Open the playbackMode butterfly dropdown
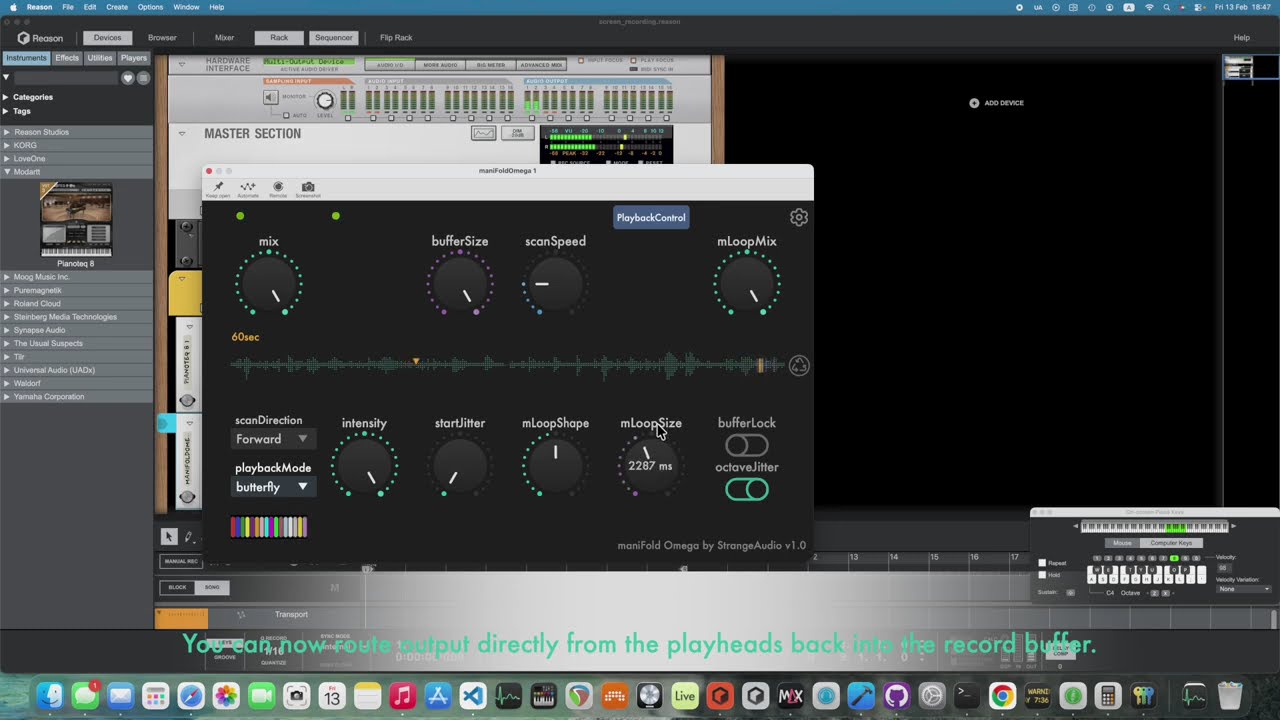1280x720 pixels. (x=273, y=487)
